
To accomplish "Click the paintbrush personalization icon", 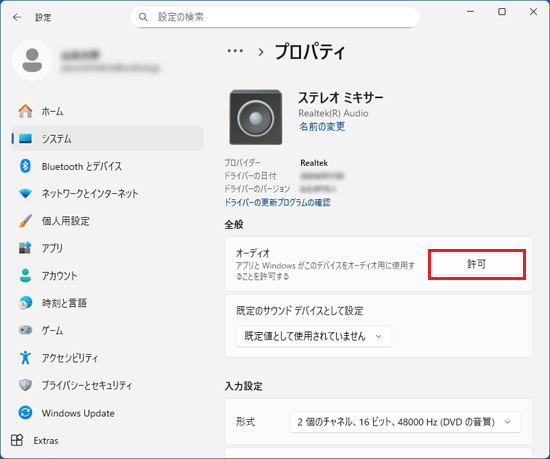I will [x=25, y=221].
